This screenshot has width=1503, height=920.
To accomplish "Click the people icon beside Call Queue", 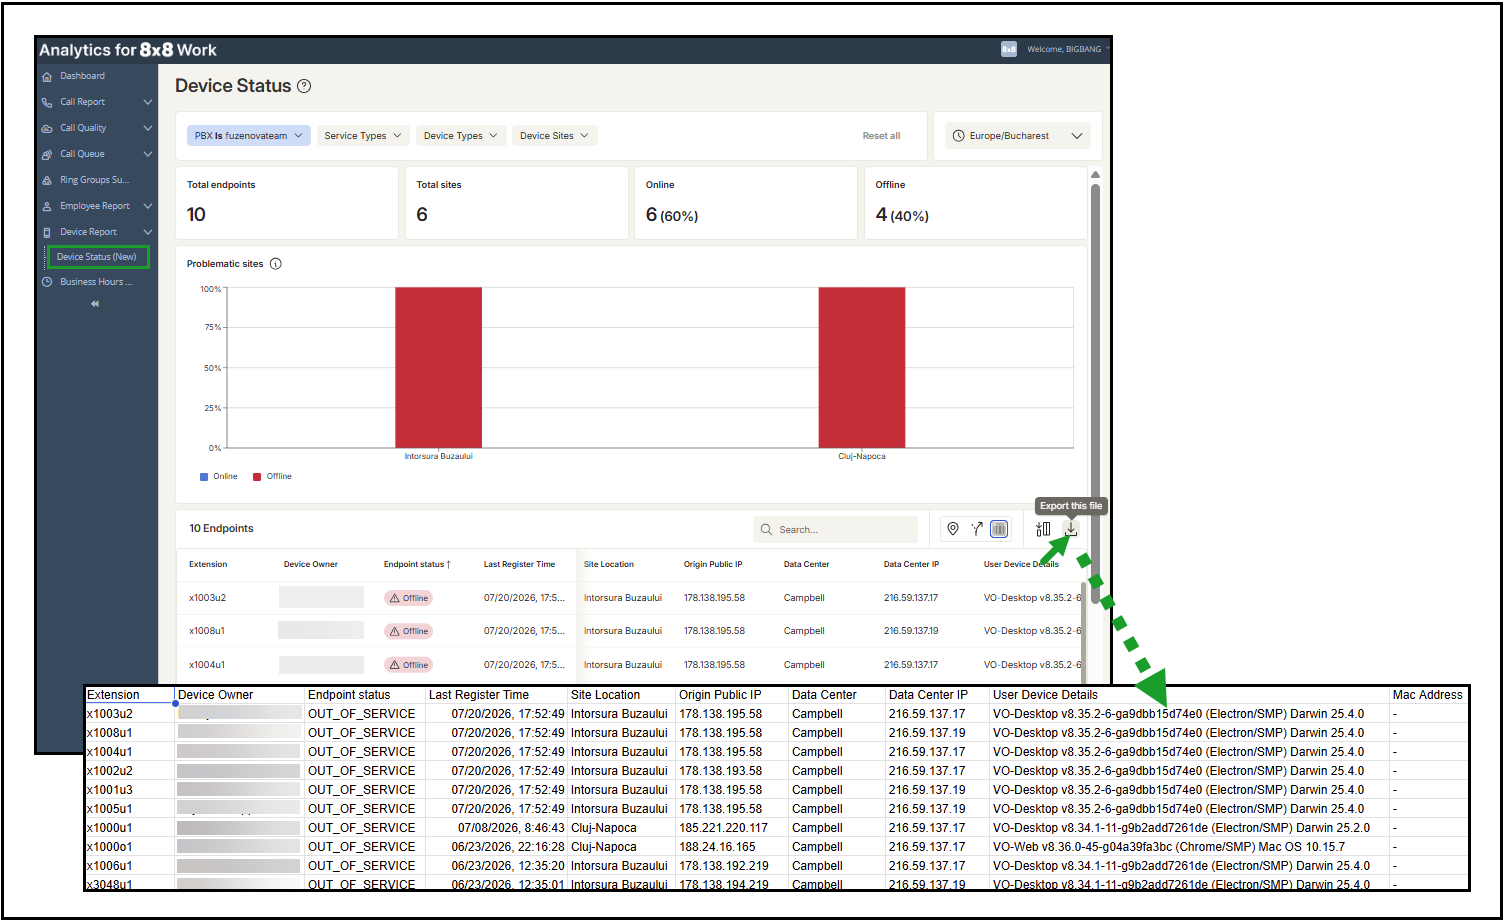I will (x=47, y=154).
